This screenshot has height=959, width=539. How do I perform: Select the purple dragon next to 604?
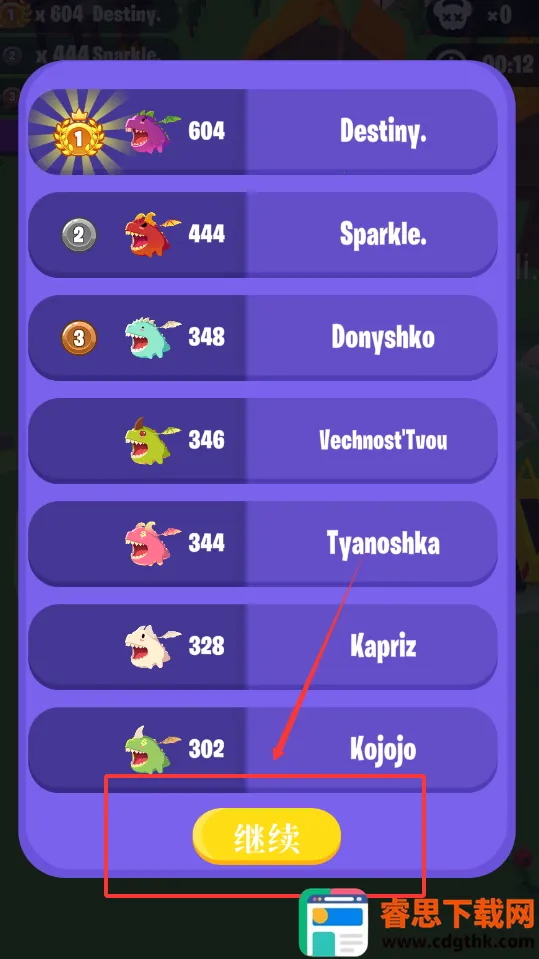click(152, 131)
